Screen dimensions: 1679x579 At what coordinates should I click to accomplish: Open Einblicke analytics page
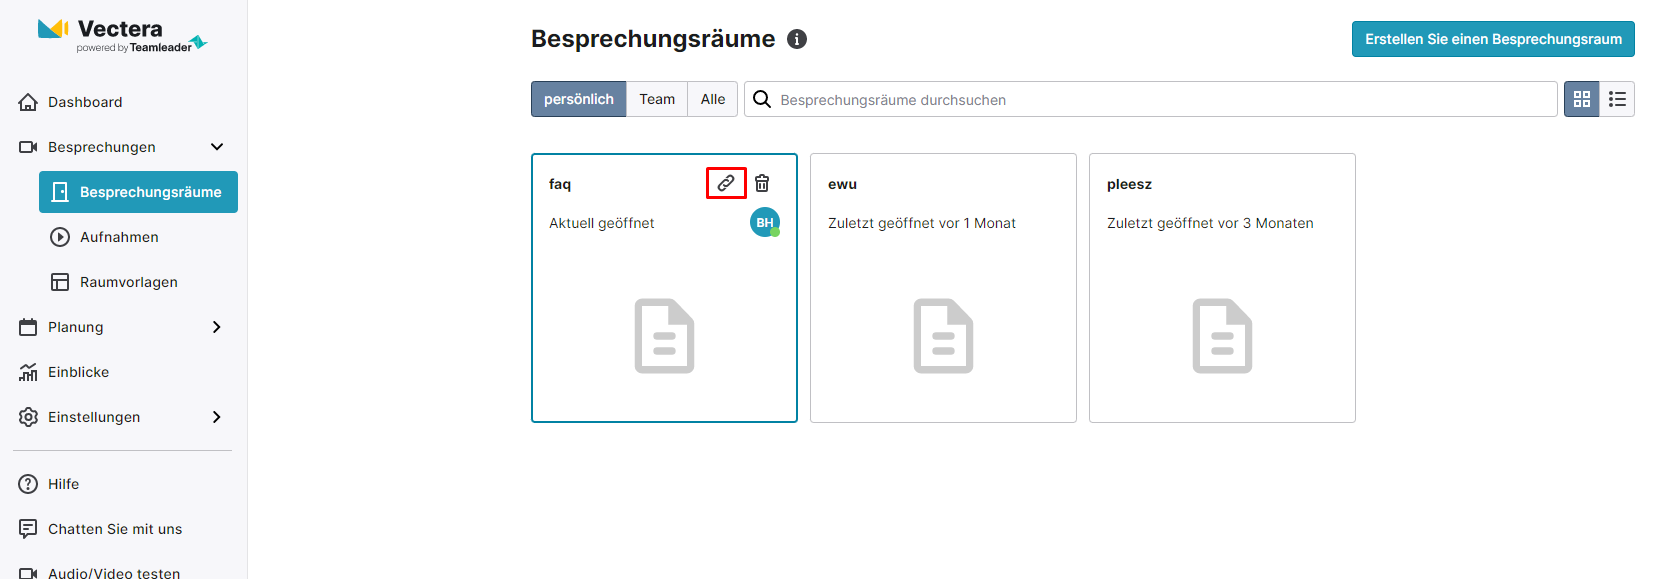(x=78, y=372)
